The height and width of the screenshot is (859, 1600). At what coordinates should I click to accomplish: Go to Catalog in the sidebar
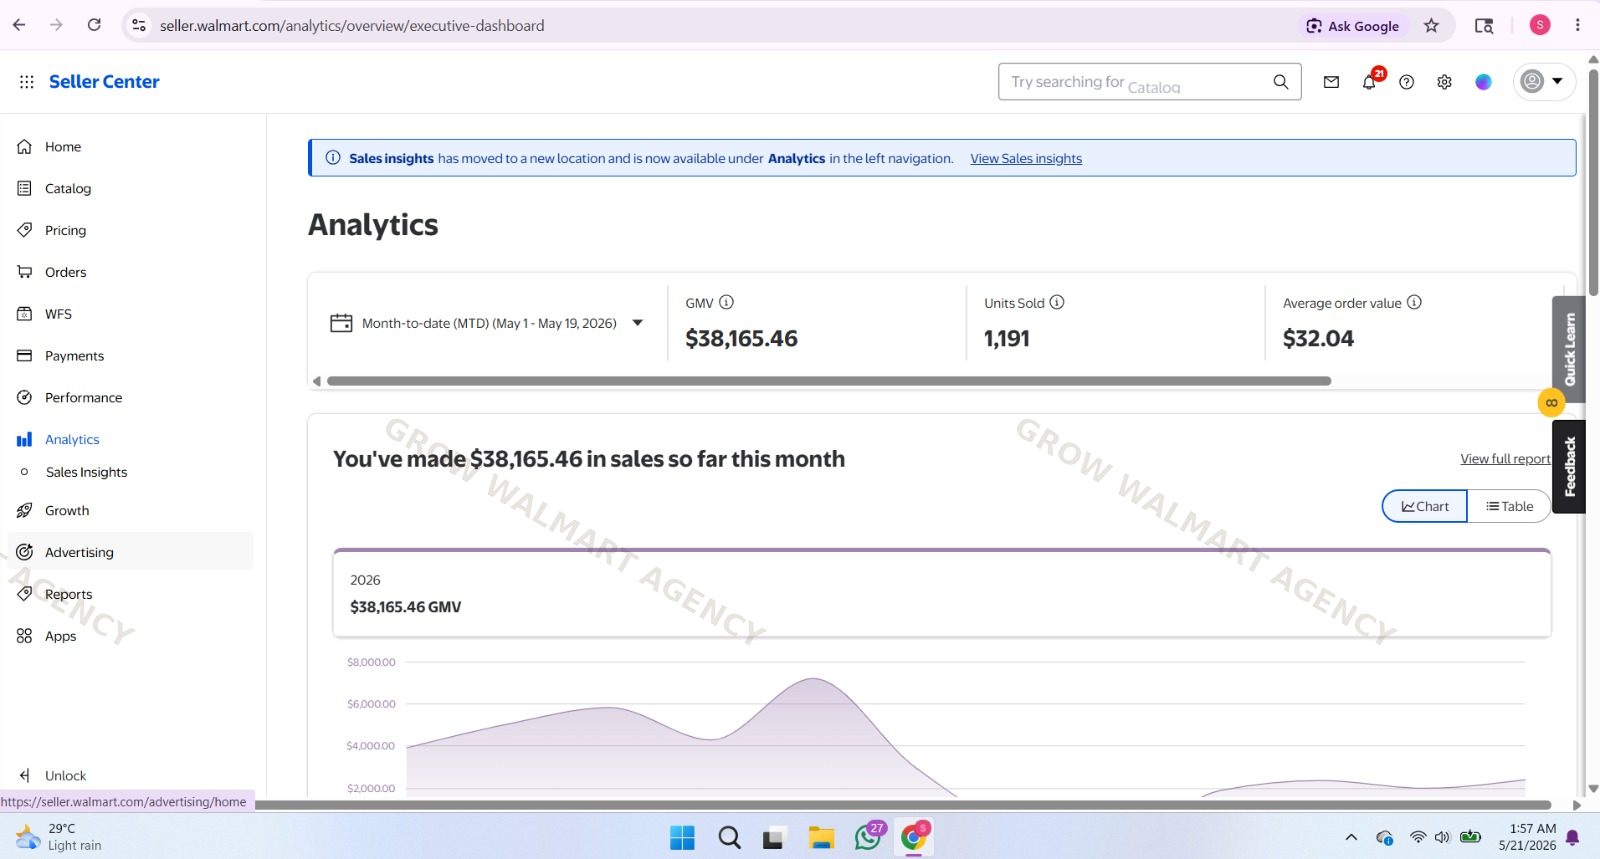(68, 189)
